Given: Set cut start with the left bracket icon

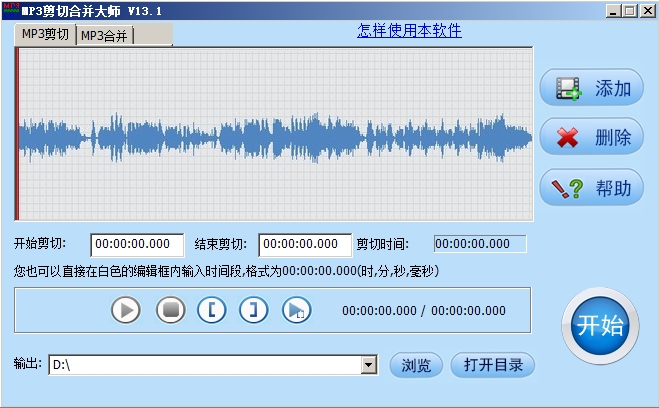Looking at the screenshot, I should tap(212, 310).
